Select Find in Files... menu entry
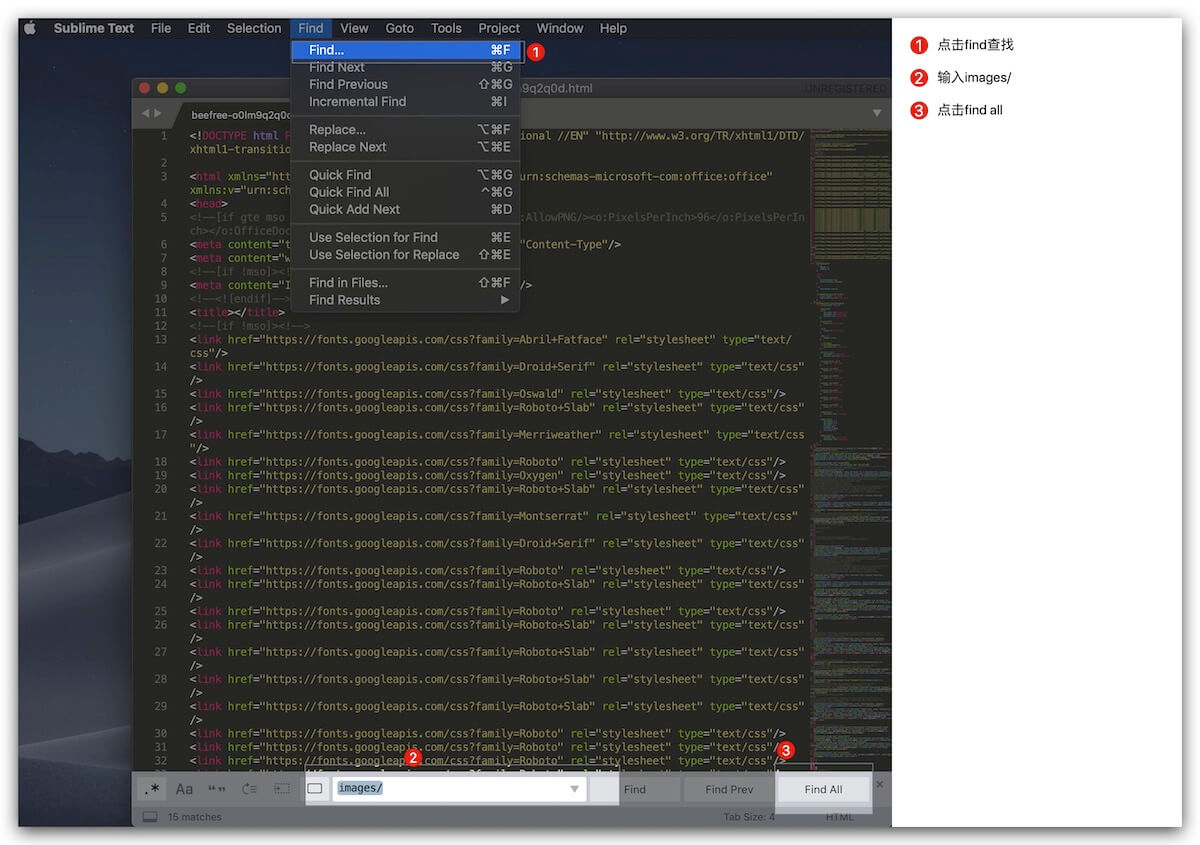 pyautogui.click(x=348, y=283)
